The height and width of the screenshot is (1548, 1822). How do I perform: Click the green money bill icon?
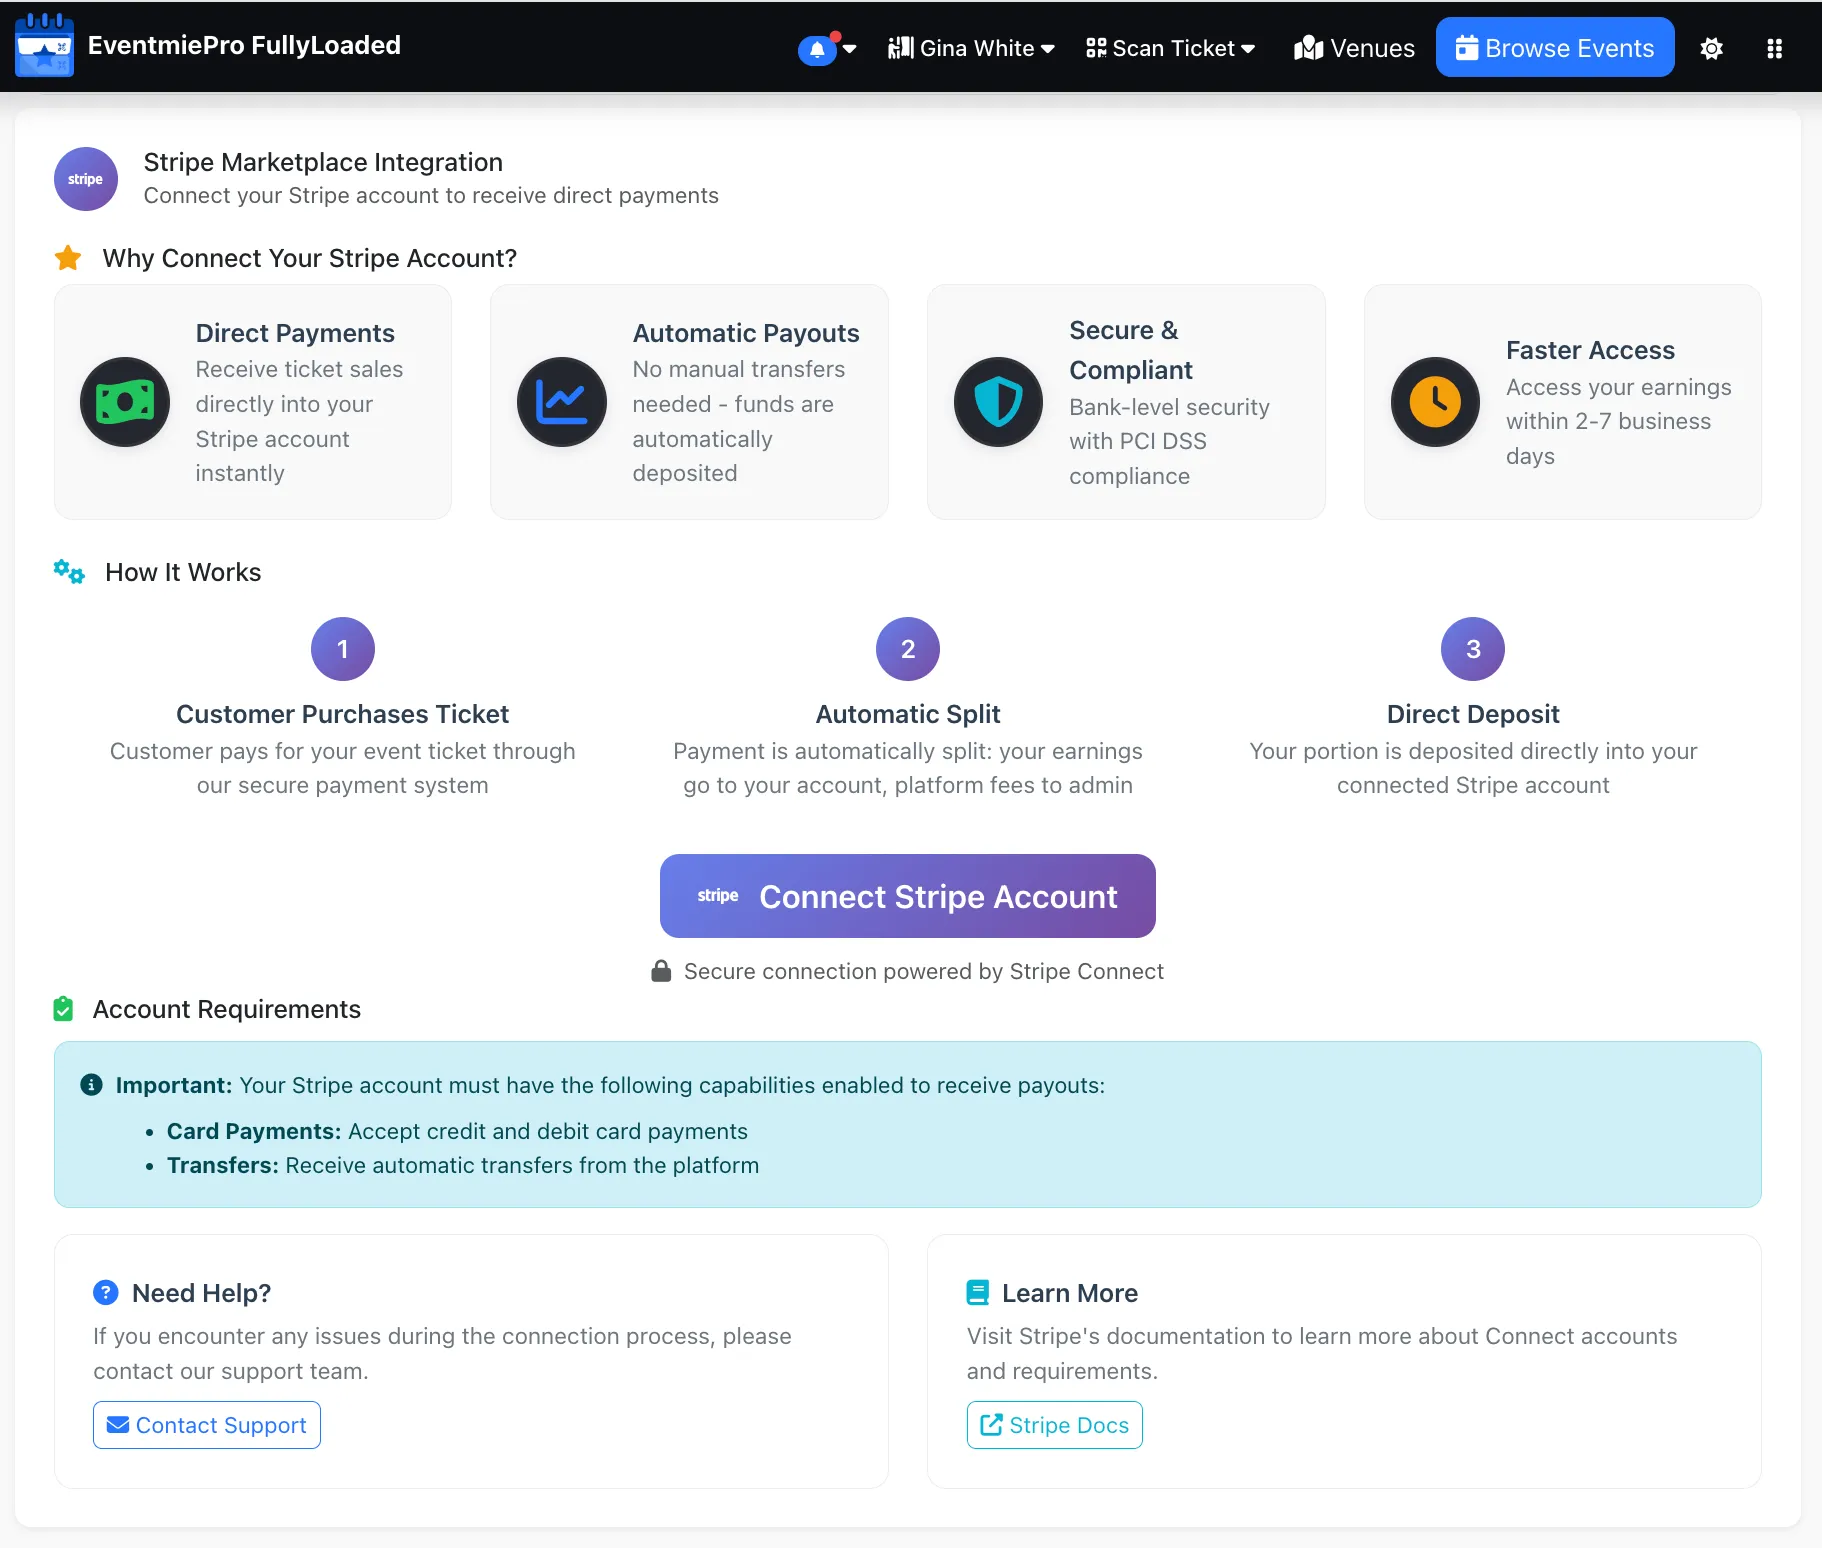coord(125,402)
